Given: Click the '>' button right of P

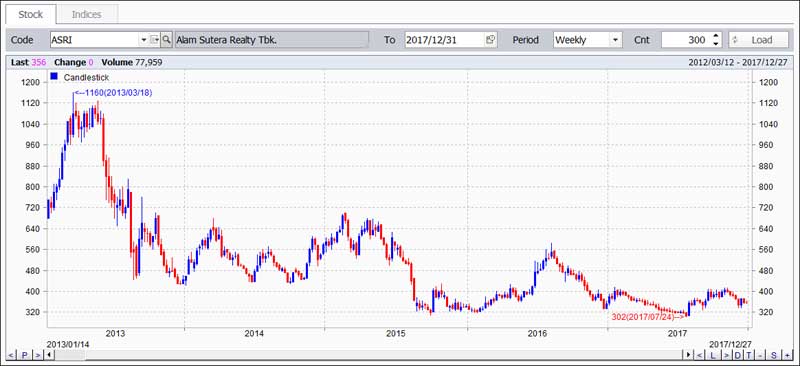Looking at the screenshot, I should (38, 355).
